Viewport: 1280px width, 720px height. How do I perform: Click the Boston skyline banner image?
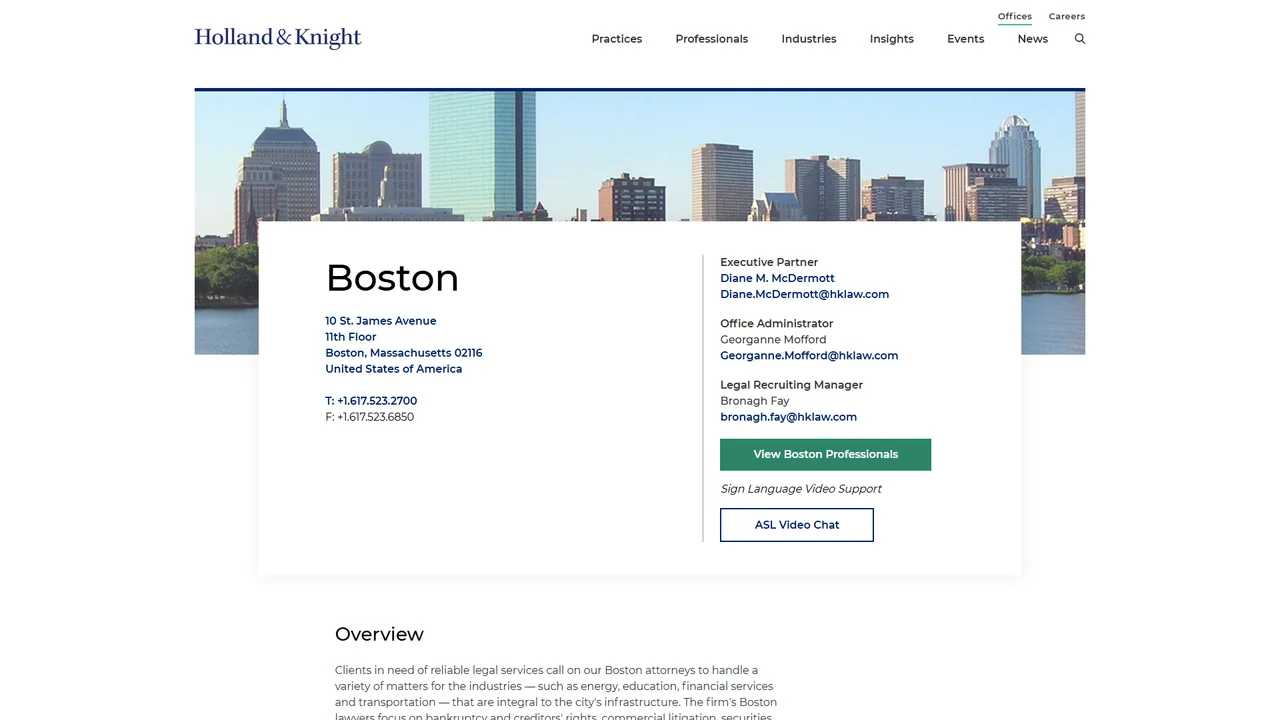point(640,155)
